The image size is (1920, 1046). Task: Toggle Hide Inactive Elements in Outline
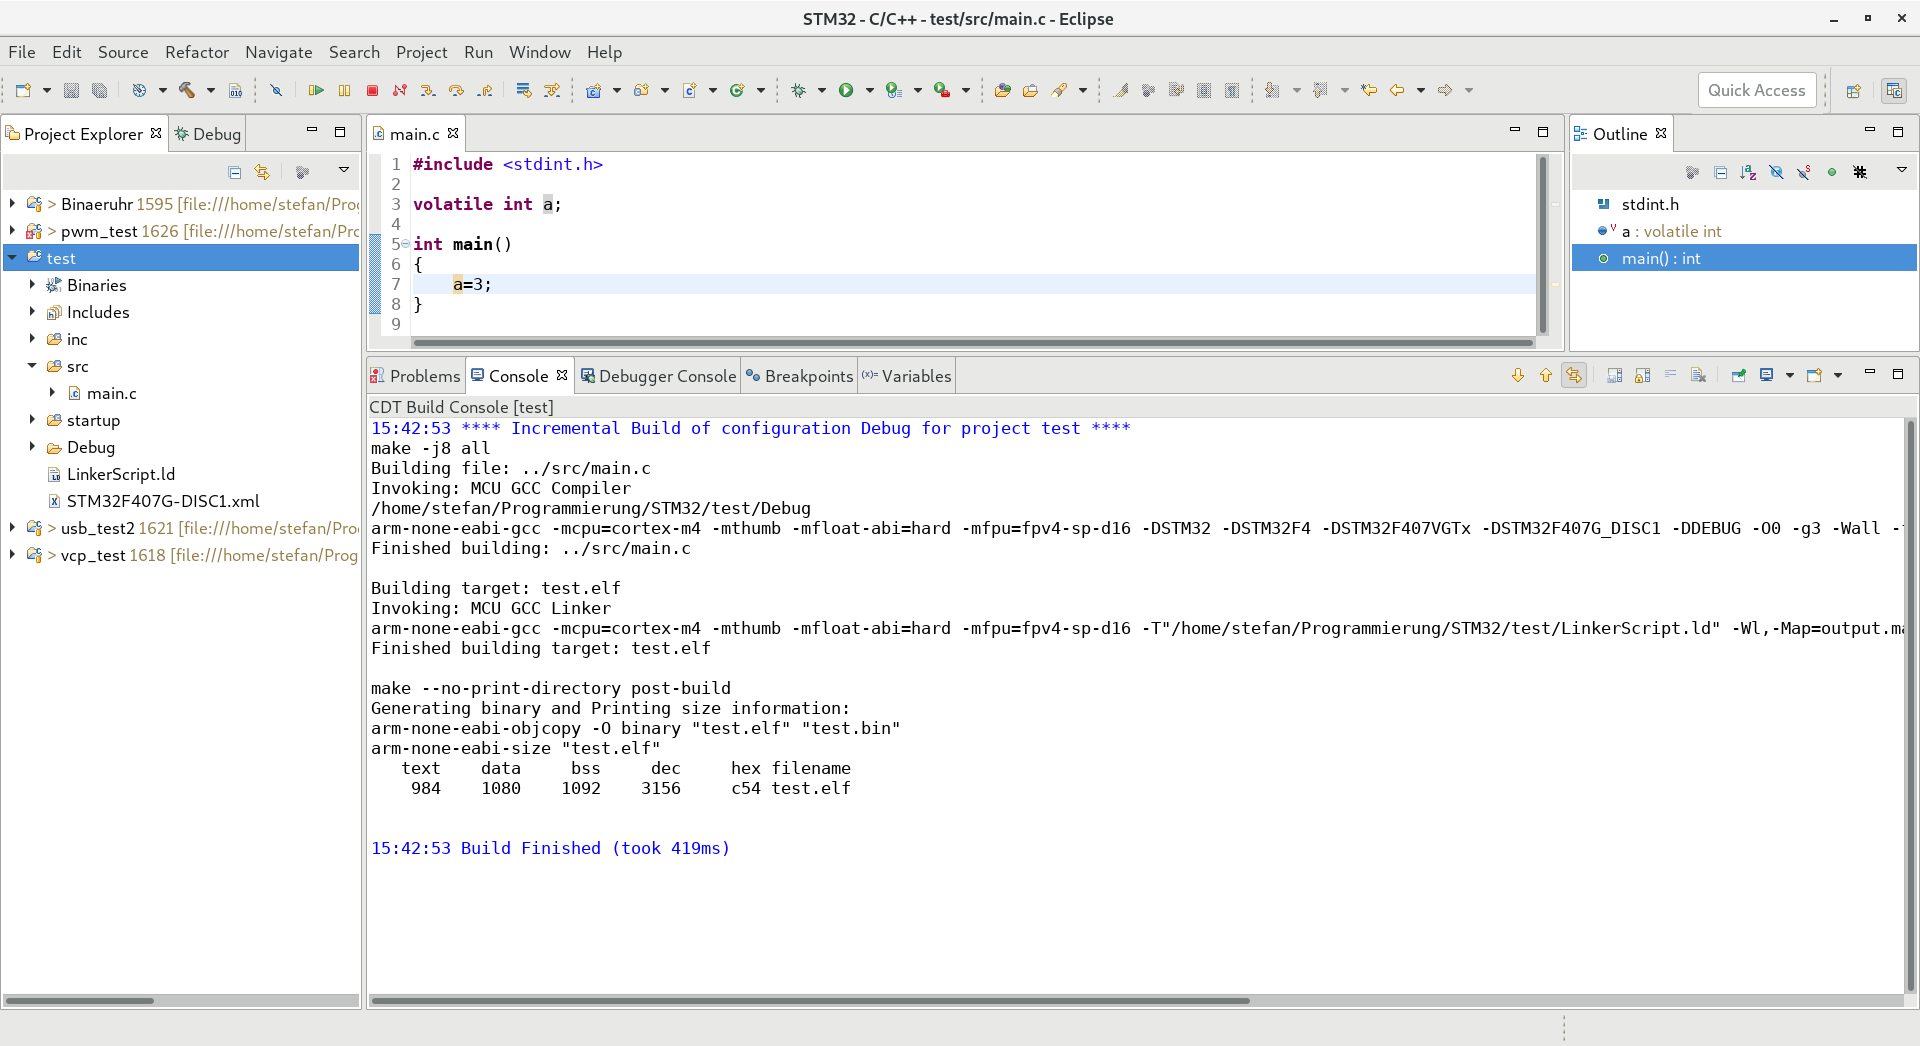(x=1860, y=172)
